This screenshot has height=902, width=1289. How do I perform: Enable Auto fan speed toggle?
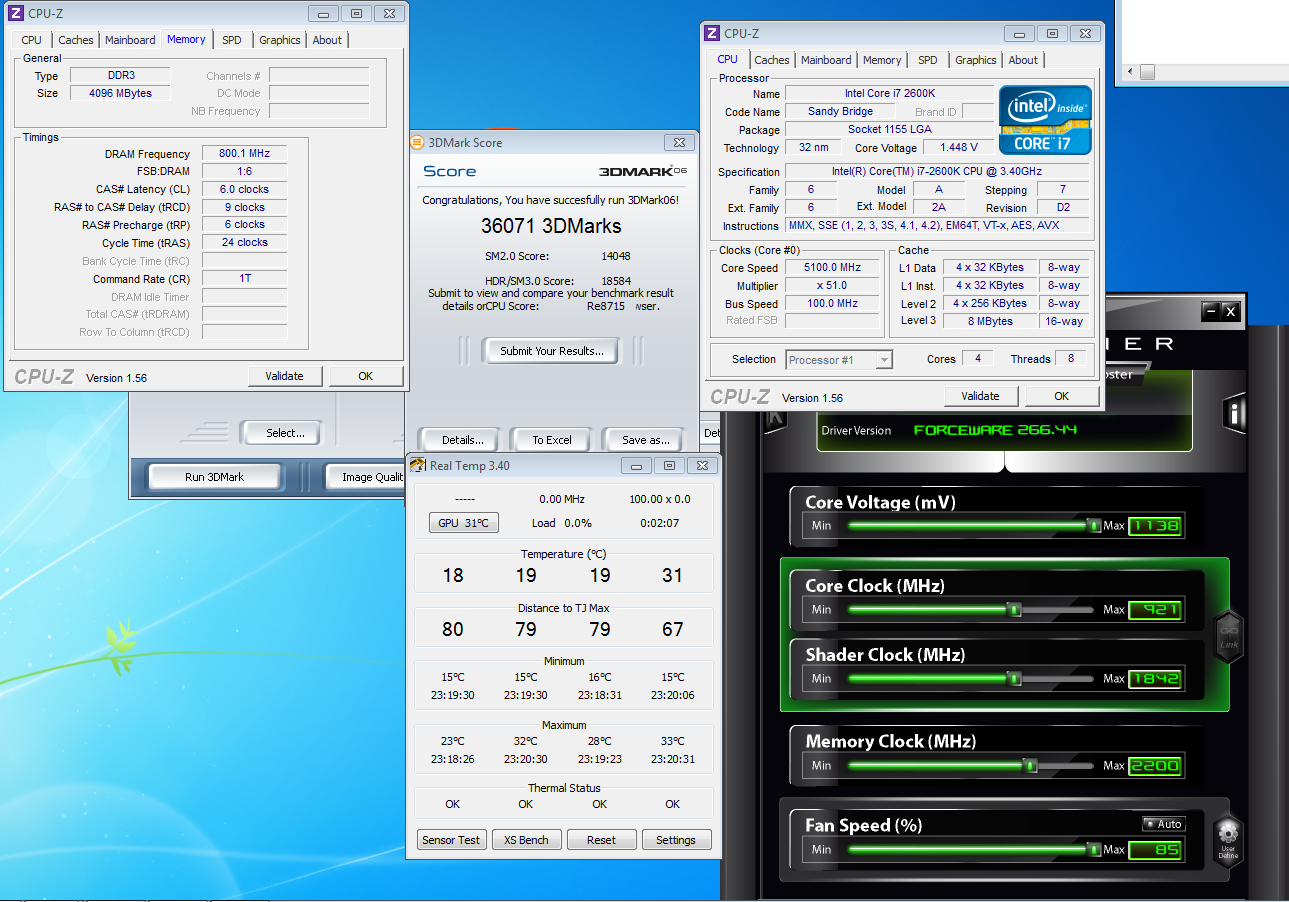pos(1164,824)
